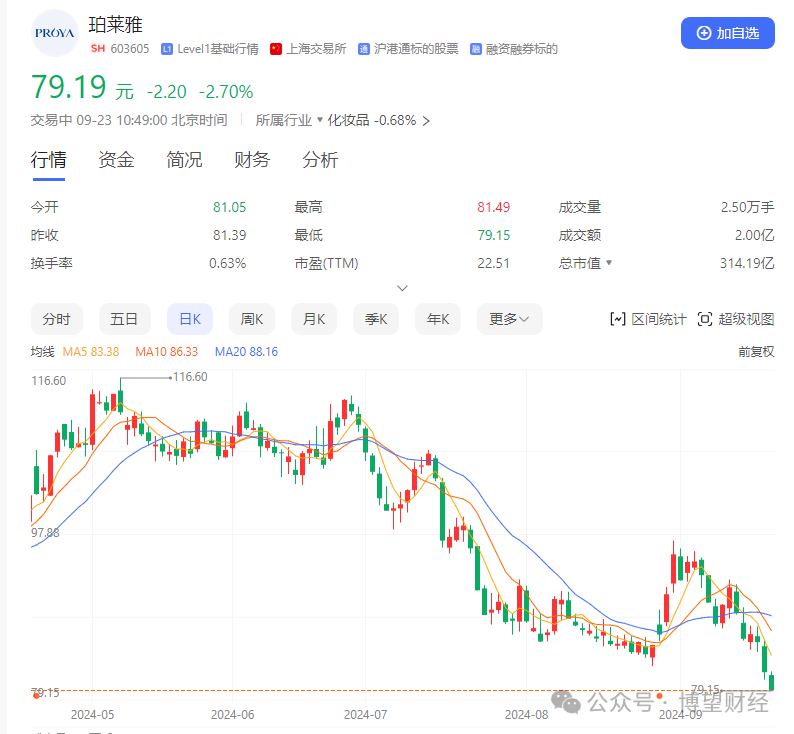Click the 区间统计 range statistics icon
The image size is (794, 734).
618,319
